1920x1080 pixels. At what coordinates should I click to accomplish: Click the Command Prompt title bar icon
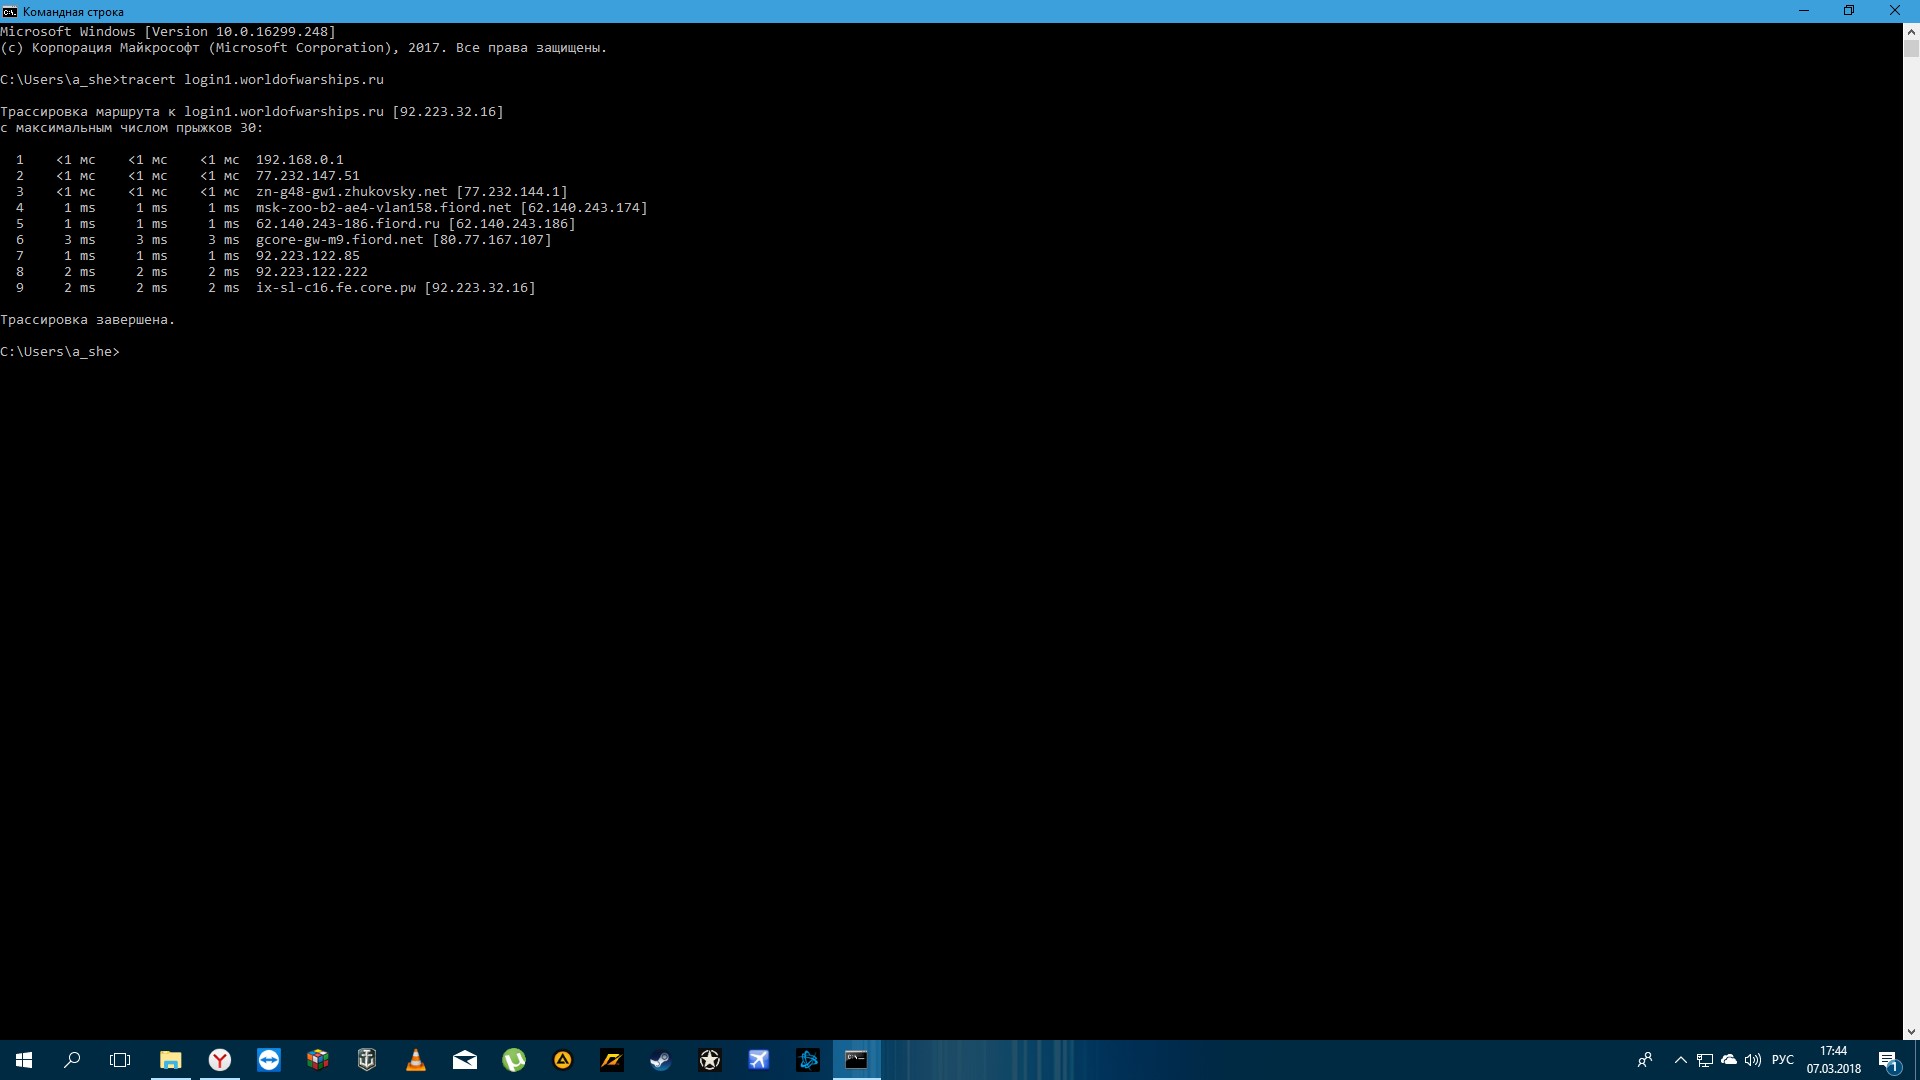click(10, 11)
